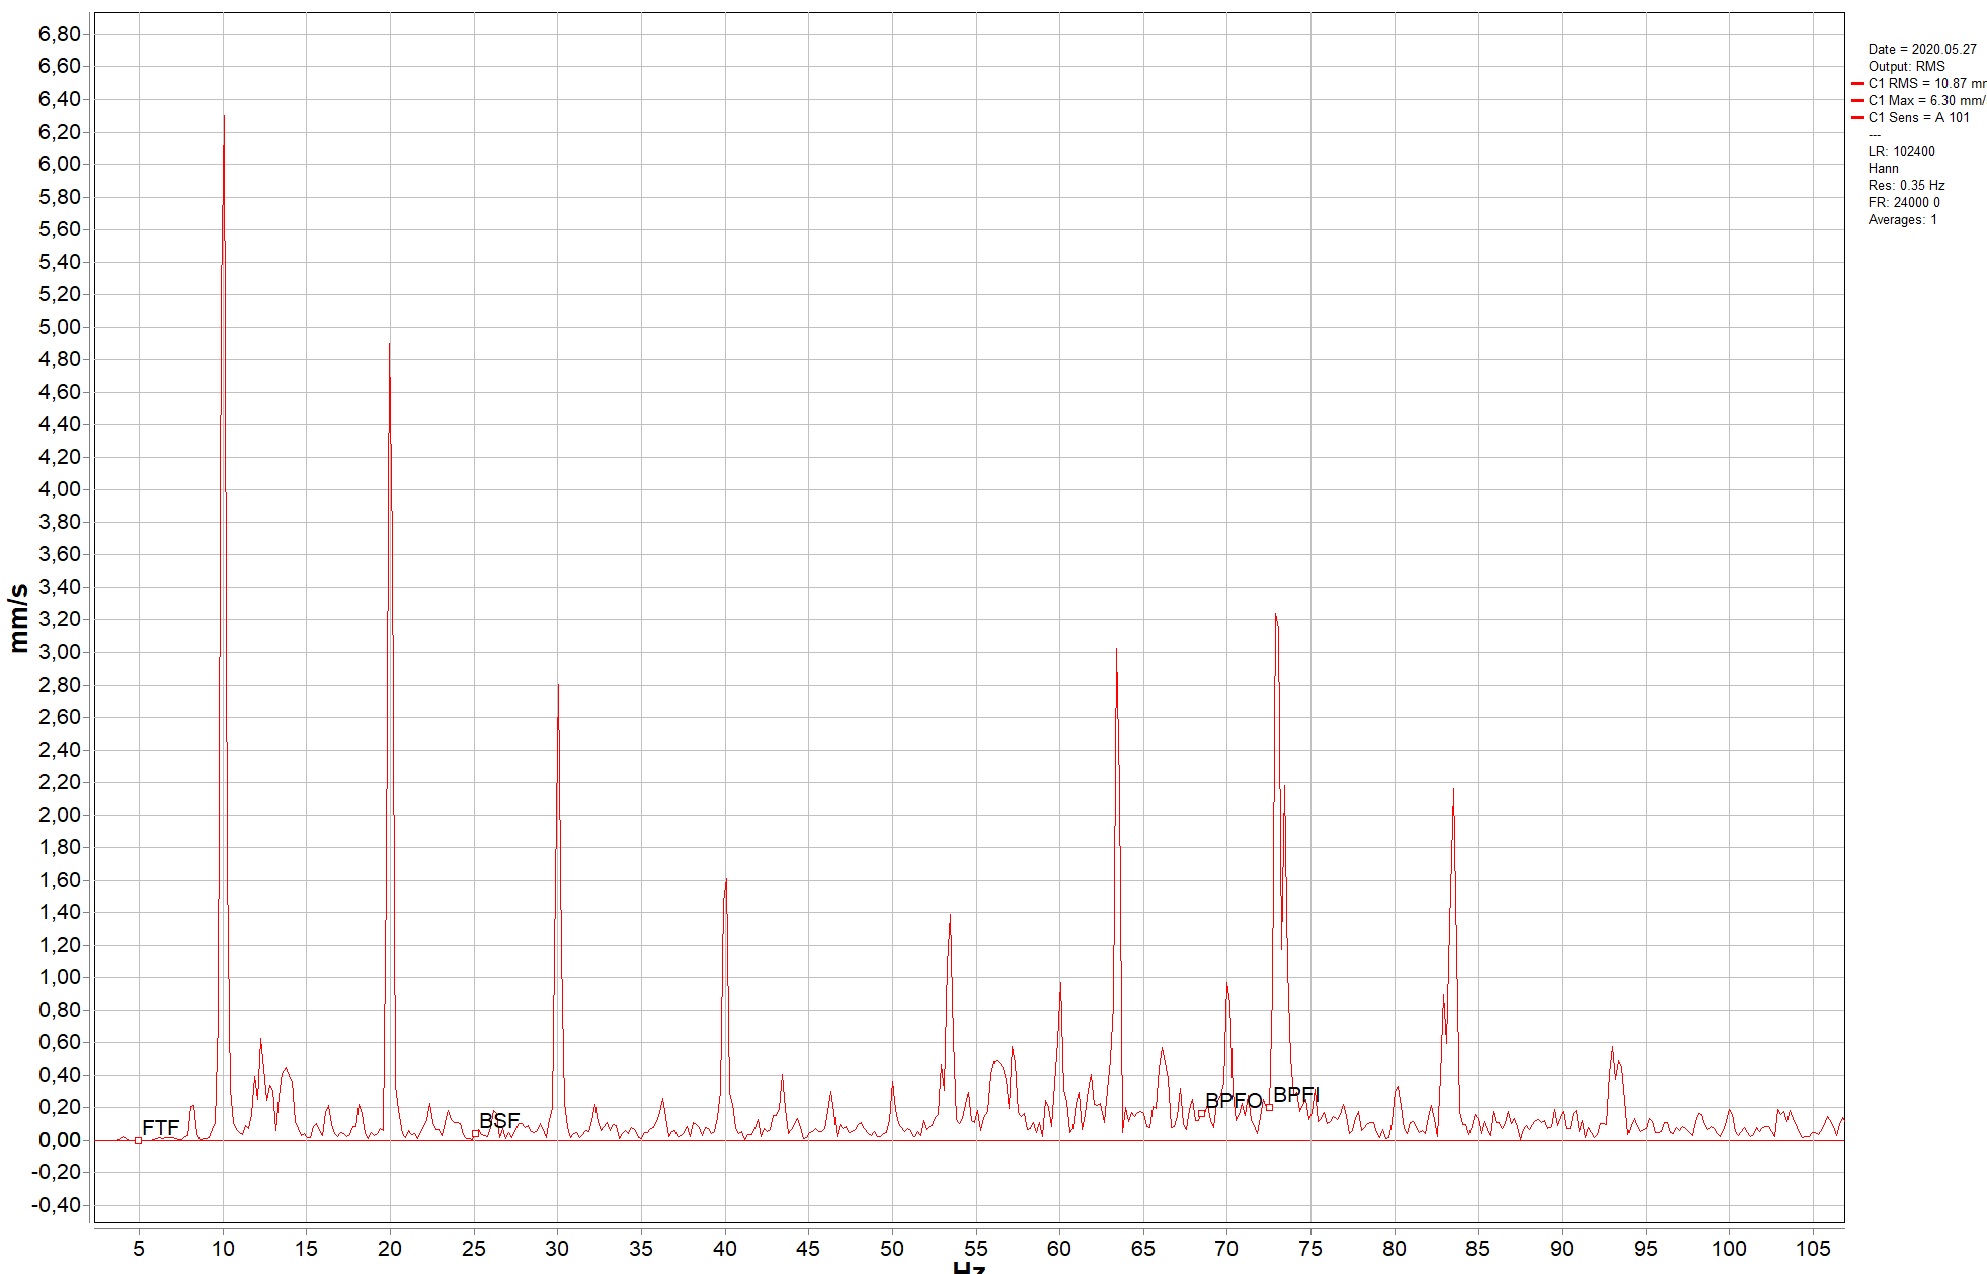Click the '6,80' Y-axis tick label
Screen dimensions: 1987x1274
(59, 34)
